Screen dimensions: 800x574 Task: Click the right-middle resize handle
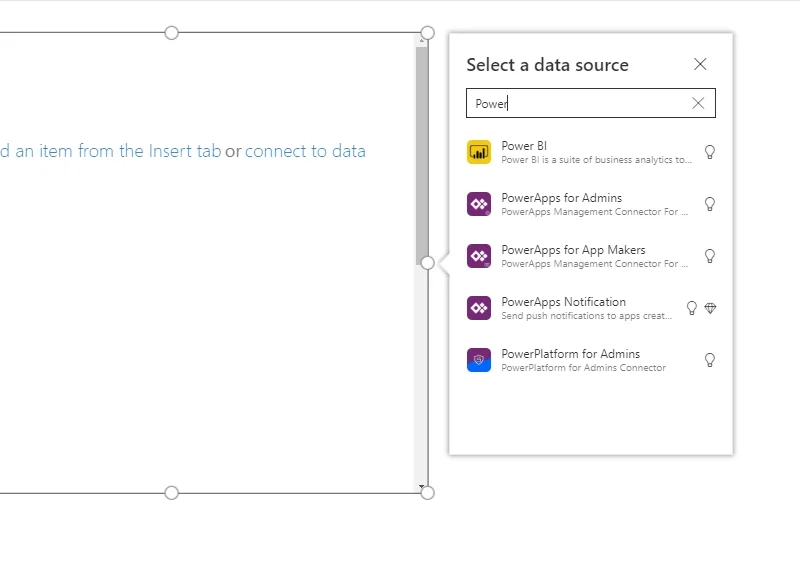pos(428,263)
